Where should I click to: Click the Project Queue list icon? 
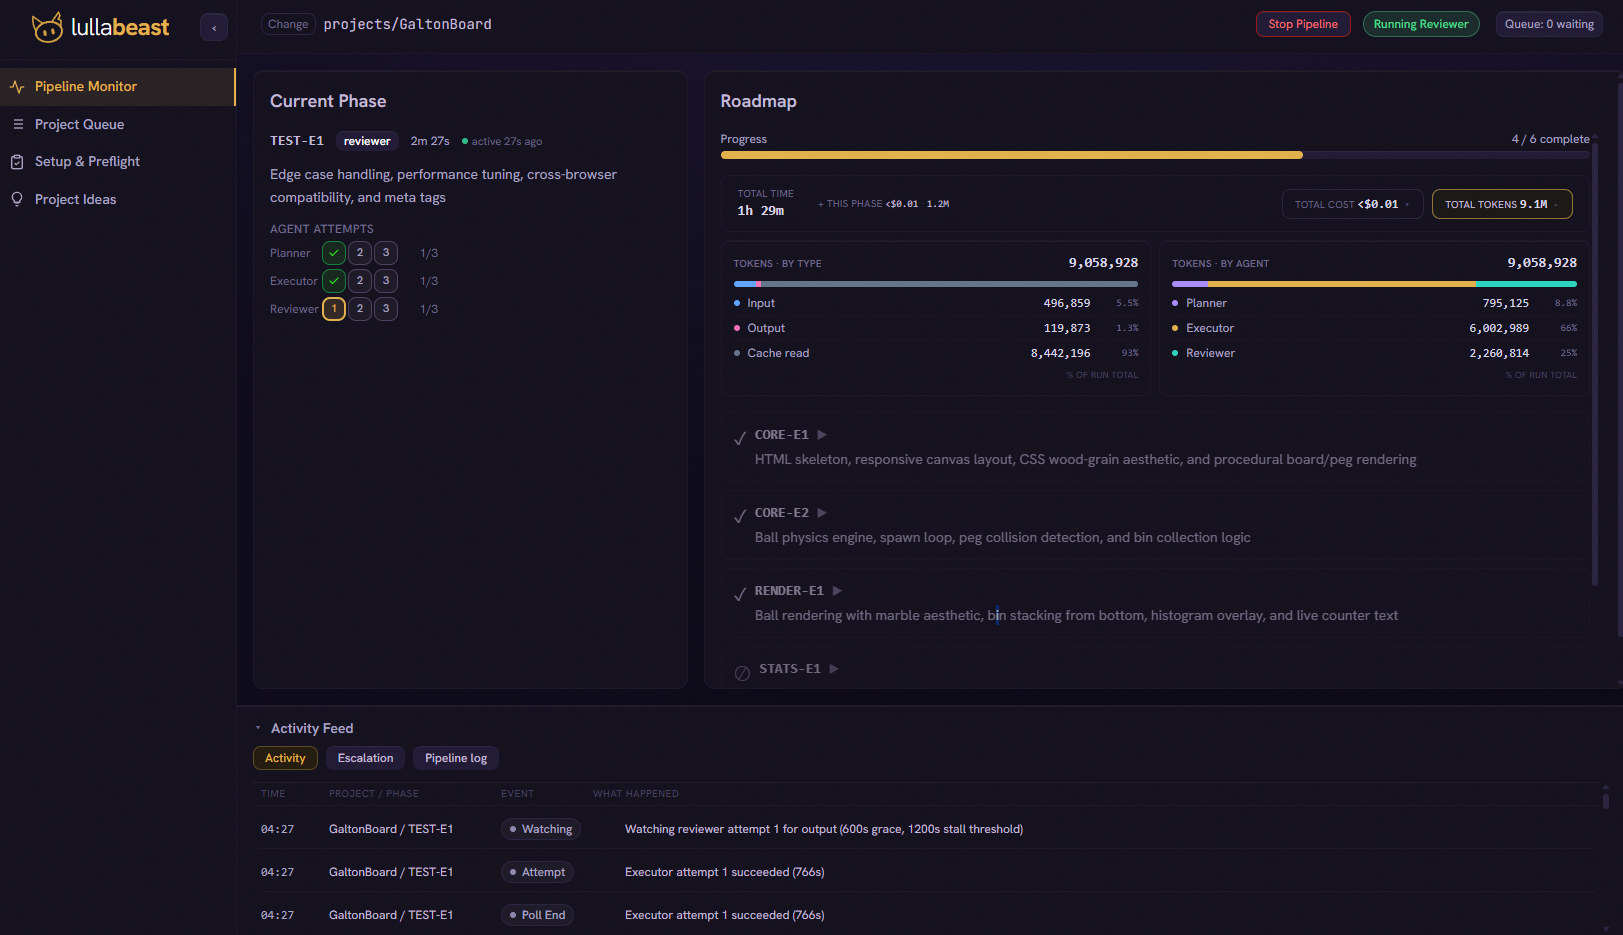pos(18,124)
